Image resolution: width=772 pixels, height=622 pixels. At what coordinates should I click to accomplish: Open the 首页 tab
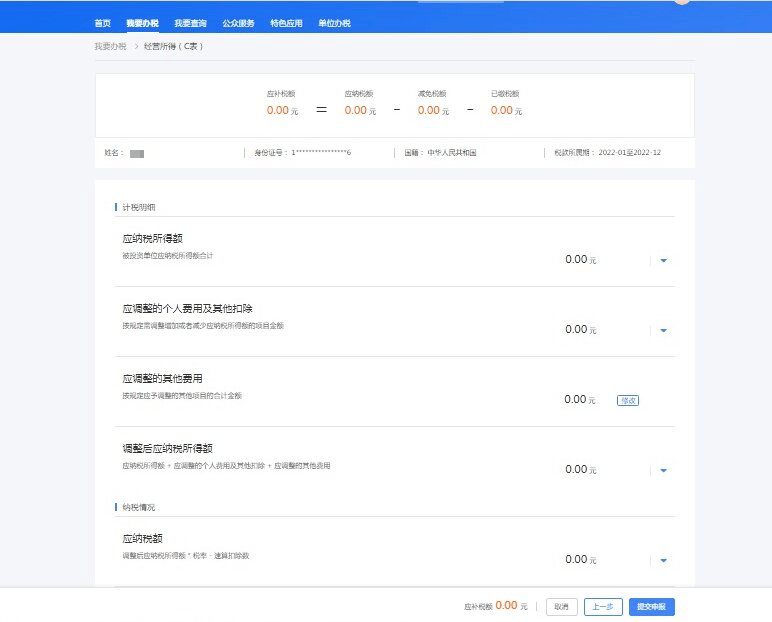pyautogui.click(x=102, y=23)
